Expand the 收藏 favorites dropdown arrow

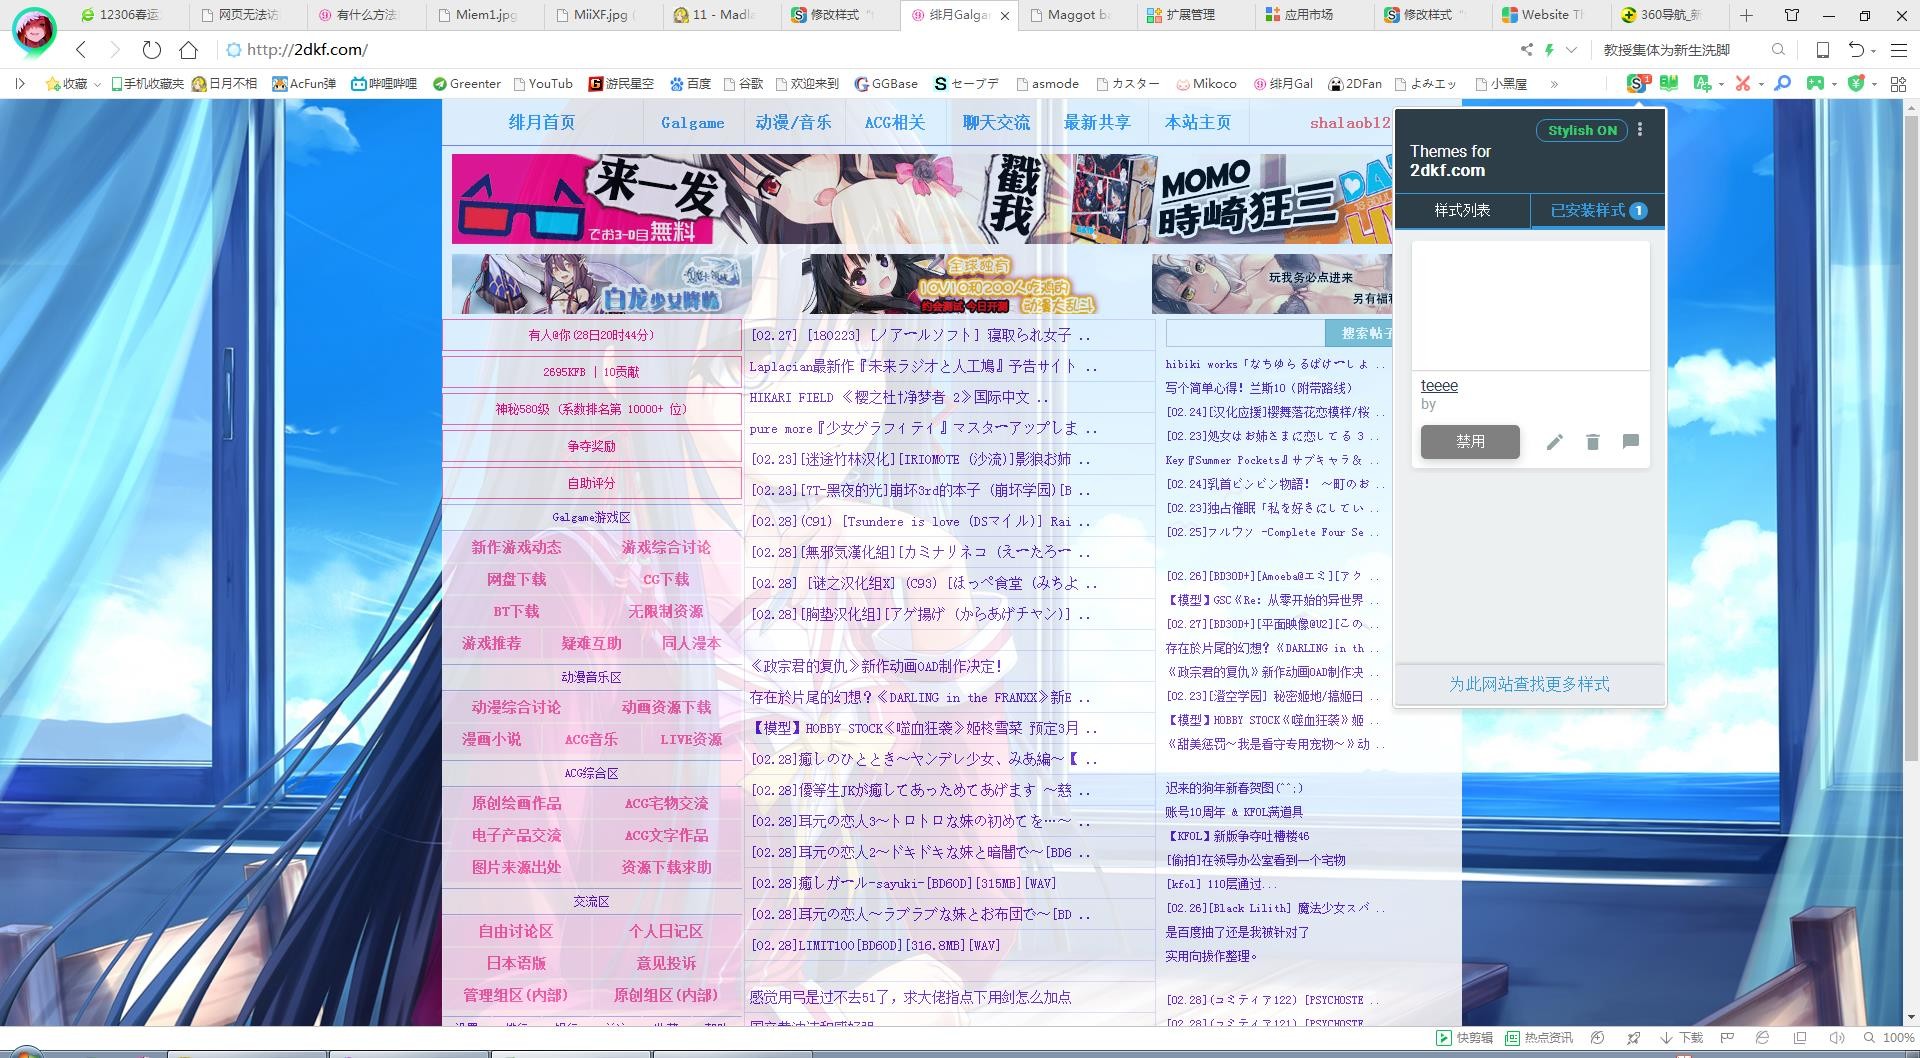97,85
